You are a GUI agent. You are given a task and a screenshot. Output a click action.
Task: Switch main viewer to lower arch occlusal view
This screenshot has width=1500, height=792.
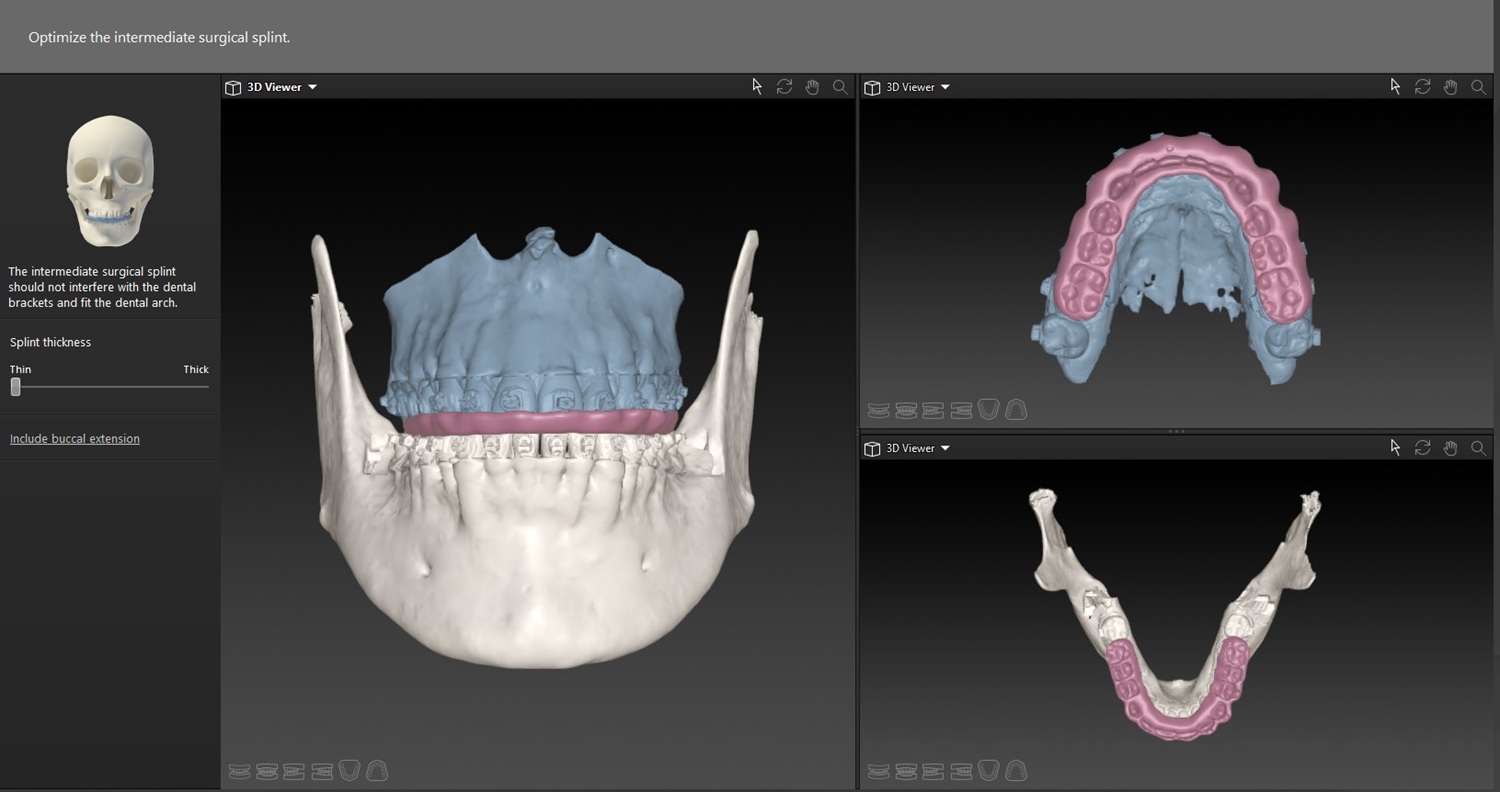point(349,771)
